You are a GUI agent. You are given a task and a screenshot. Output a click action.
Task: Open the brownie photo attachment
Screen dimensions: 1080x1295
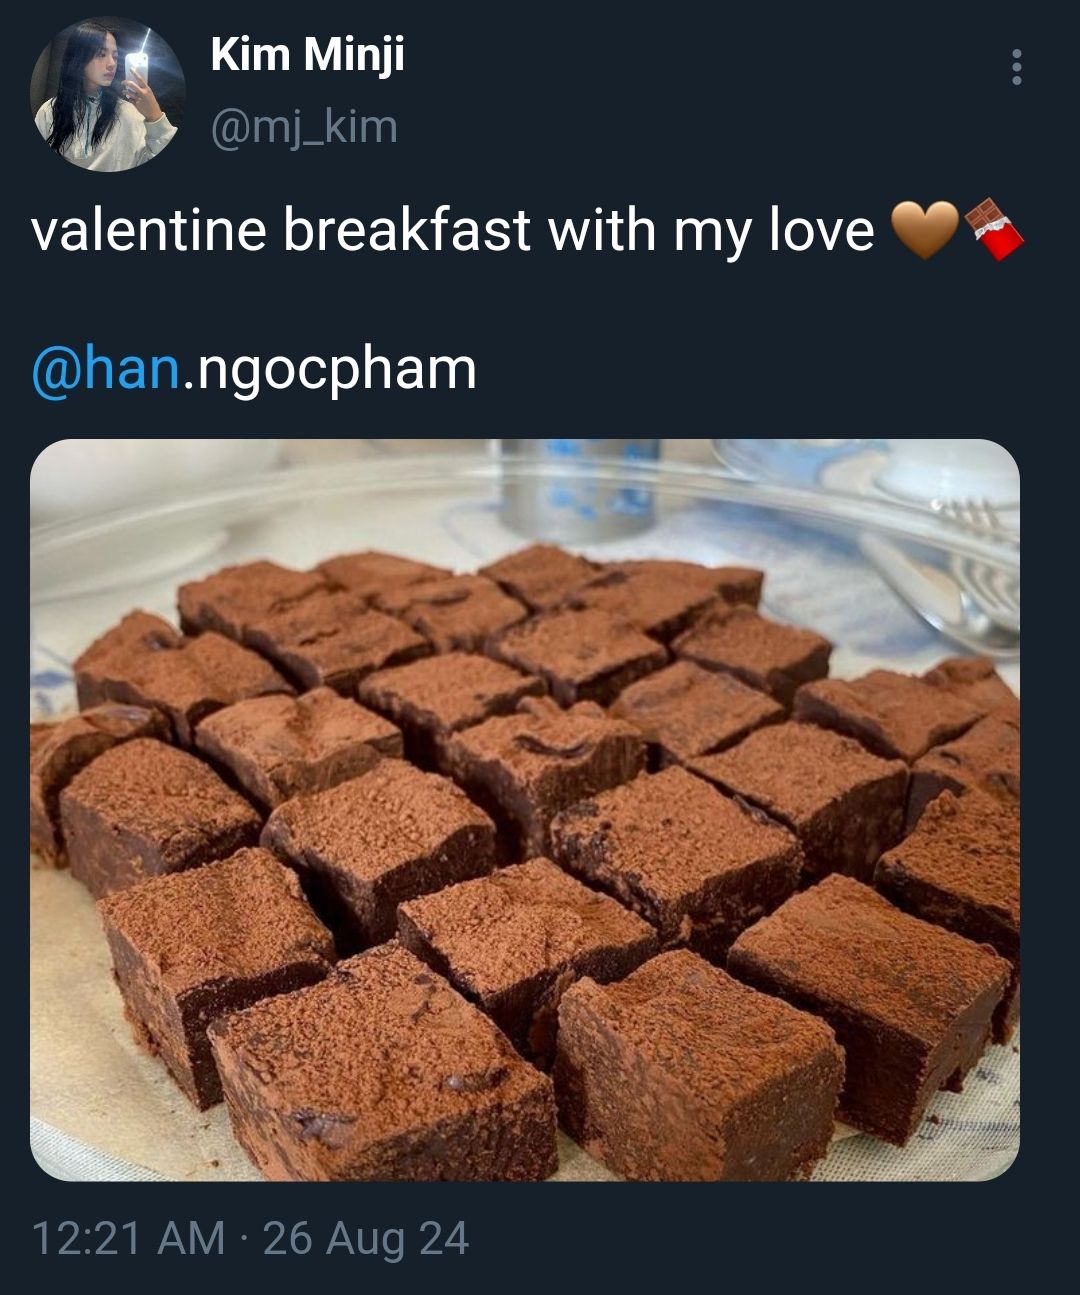[x=525, y=810]
